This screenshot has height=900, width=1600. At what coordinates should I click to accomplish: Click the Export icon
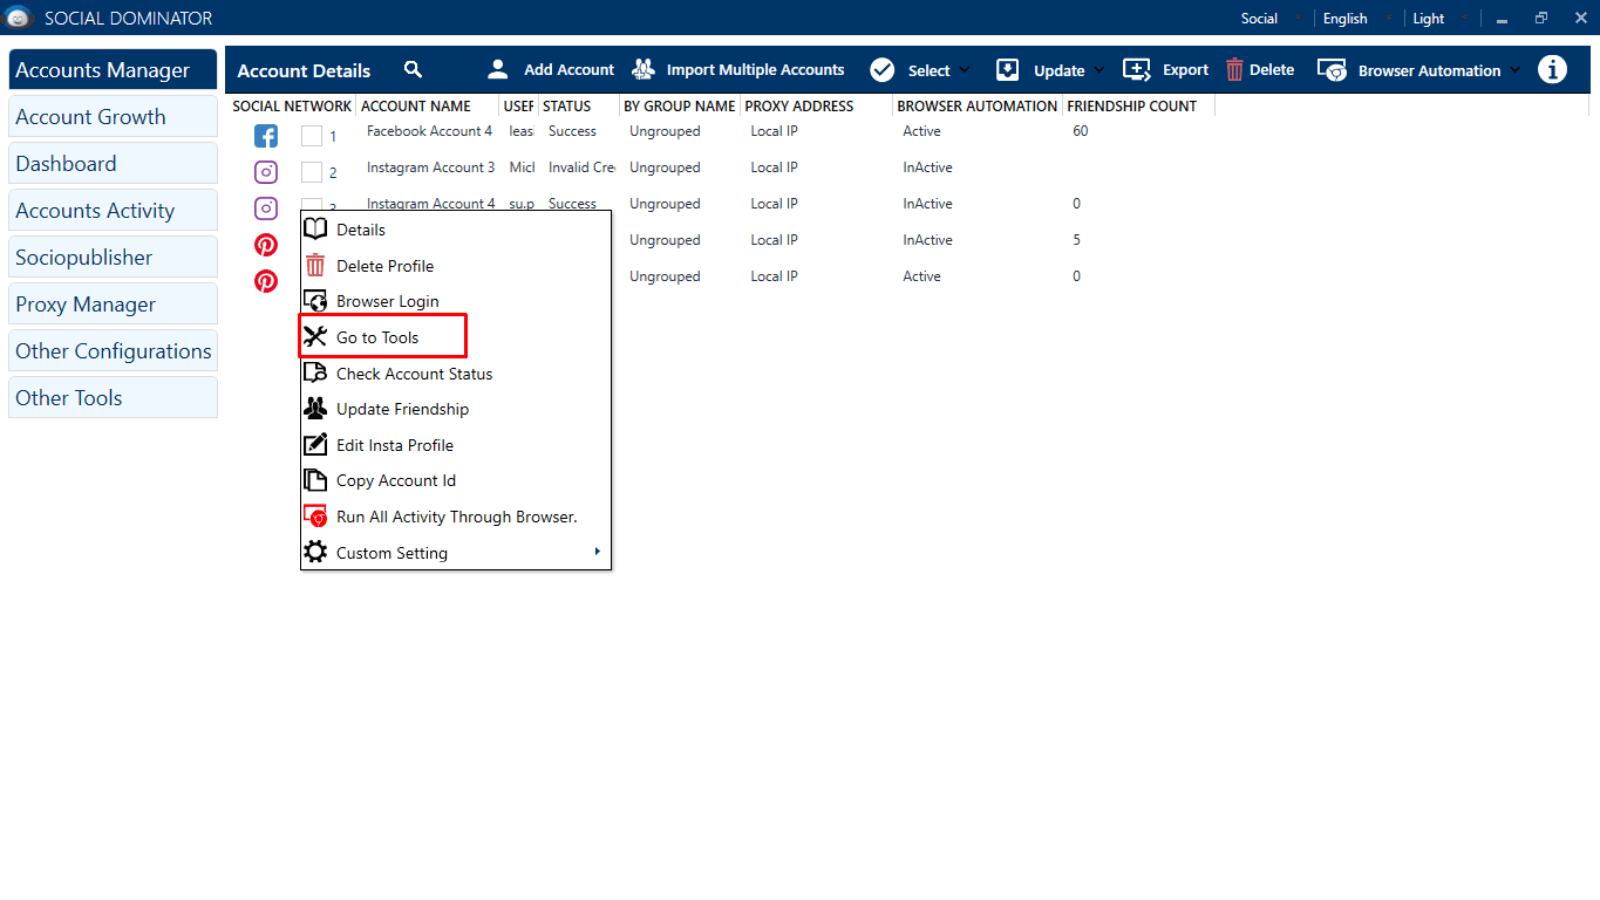click(1136, 70)
